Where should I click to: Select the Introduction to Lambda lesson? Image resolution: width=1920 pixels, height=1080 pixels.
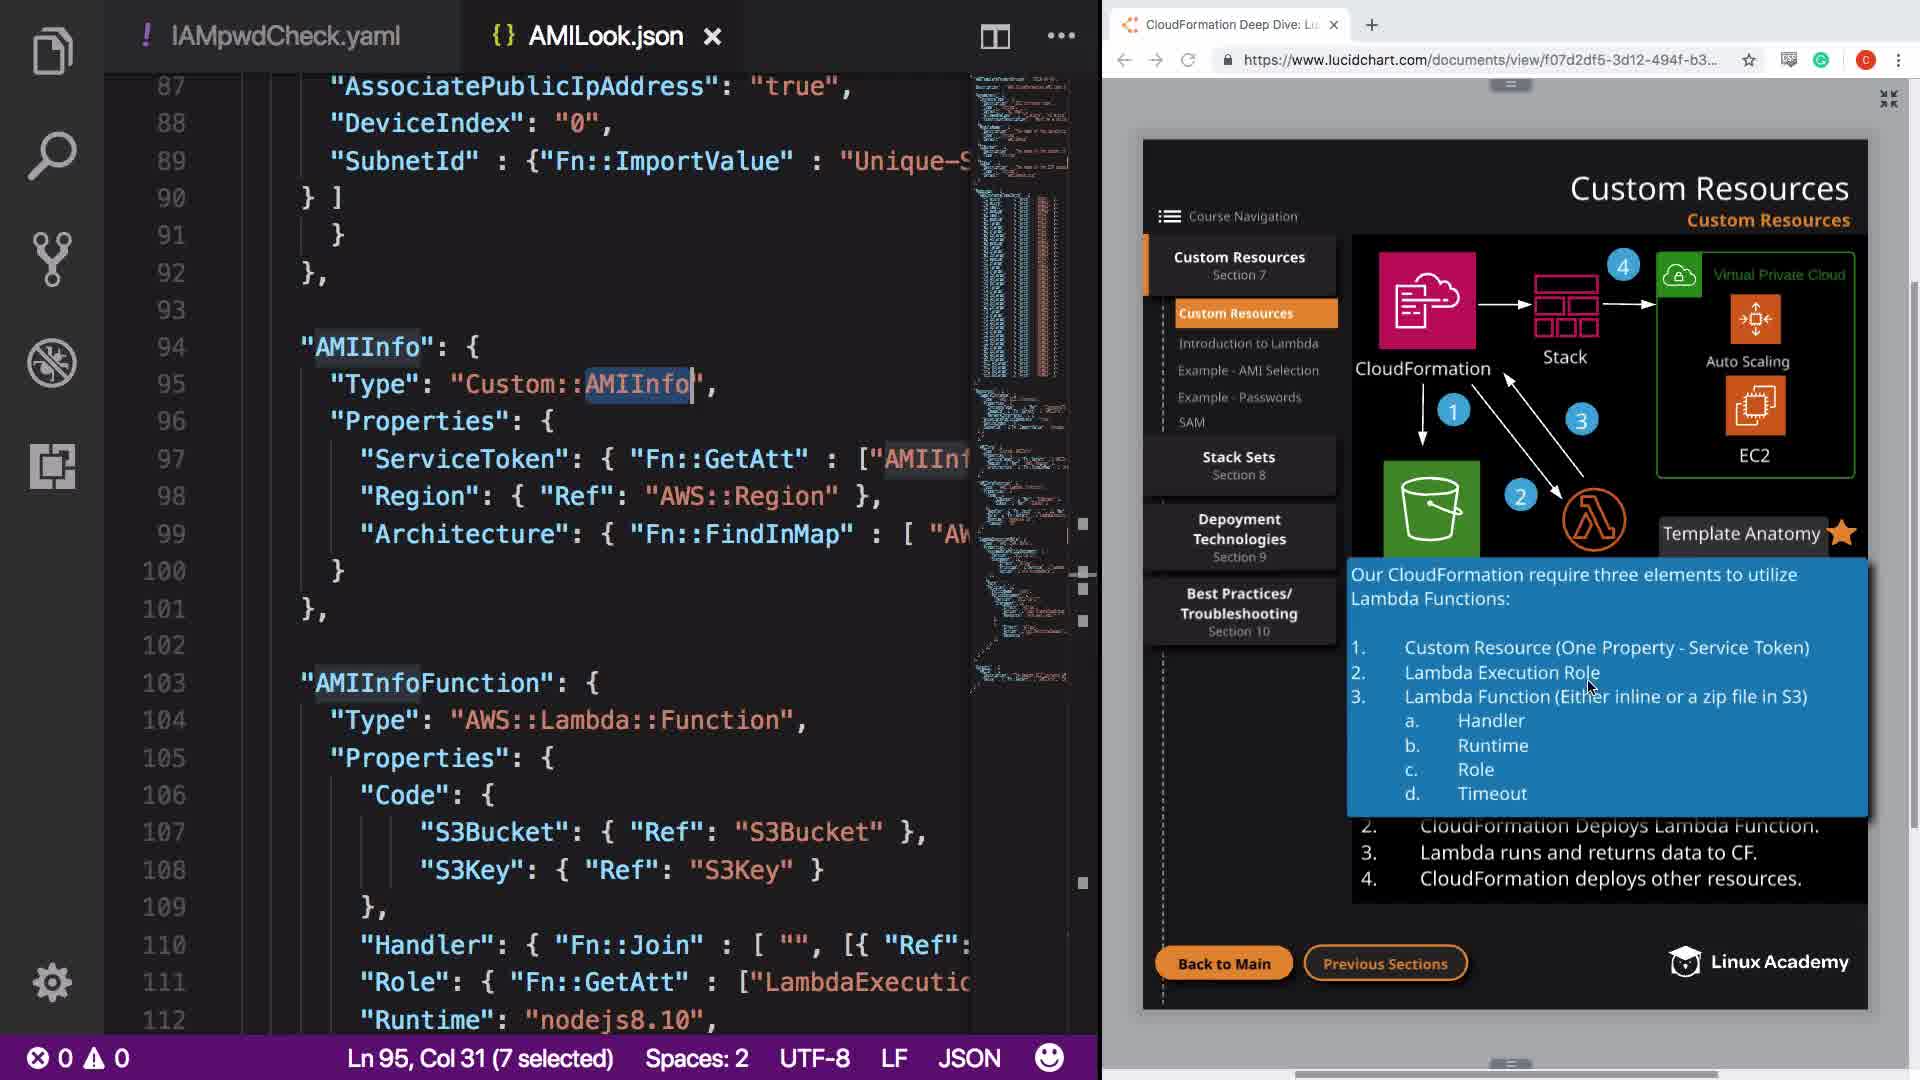click(1248, 343)
